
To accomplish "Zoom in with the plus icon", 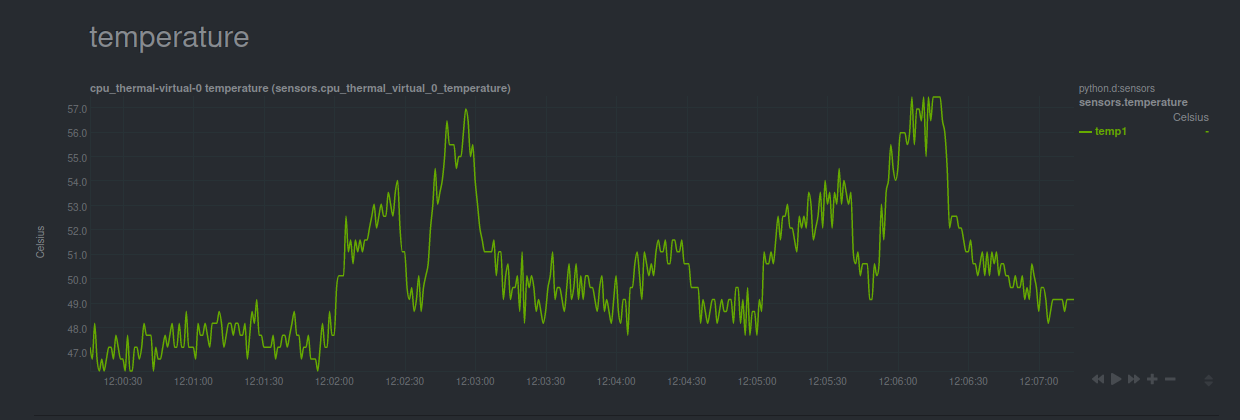I will pyautogui.click(x=1152, y=379).
